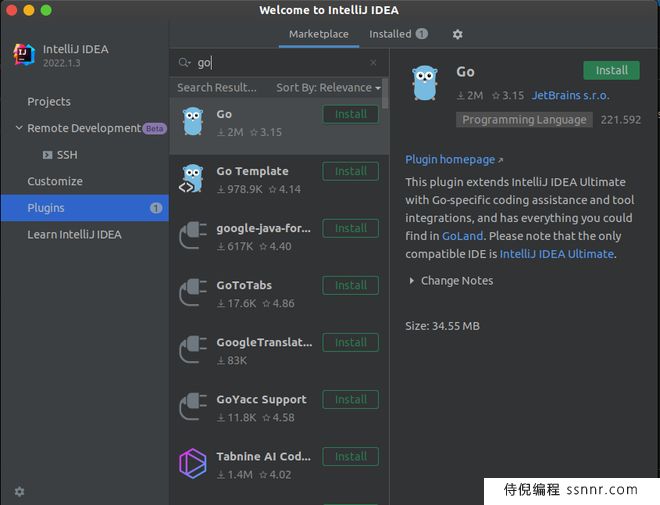Click the GoToTabs plugin icon
The image size is (660, 505).
click(193, 292)
